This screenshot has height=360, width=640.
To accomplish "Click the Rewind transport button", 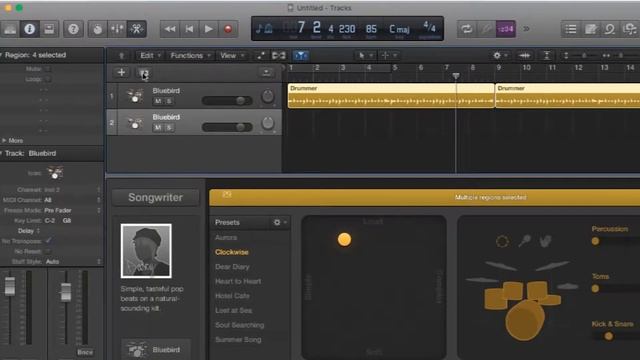I will click(170, 29).
